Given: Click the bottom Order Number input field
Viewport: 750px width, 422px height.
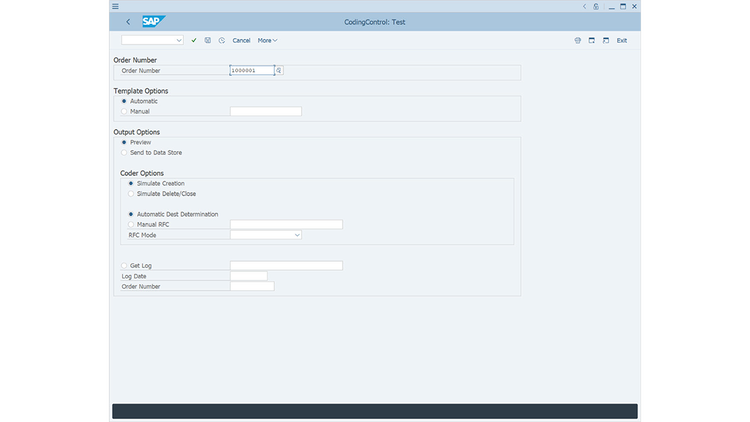Looking at the screenshot, I should [x=252, y=286].
